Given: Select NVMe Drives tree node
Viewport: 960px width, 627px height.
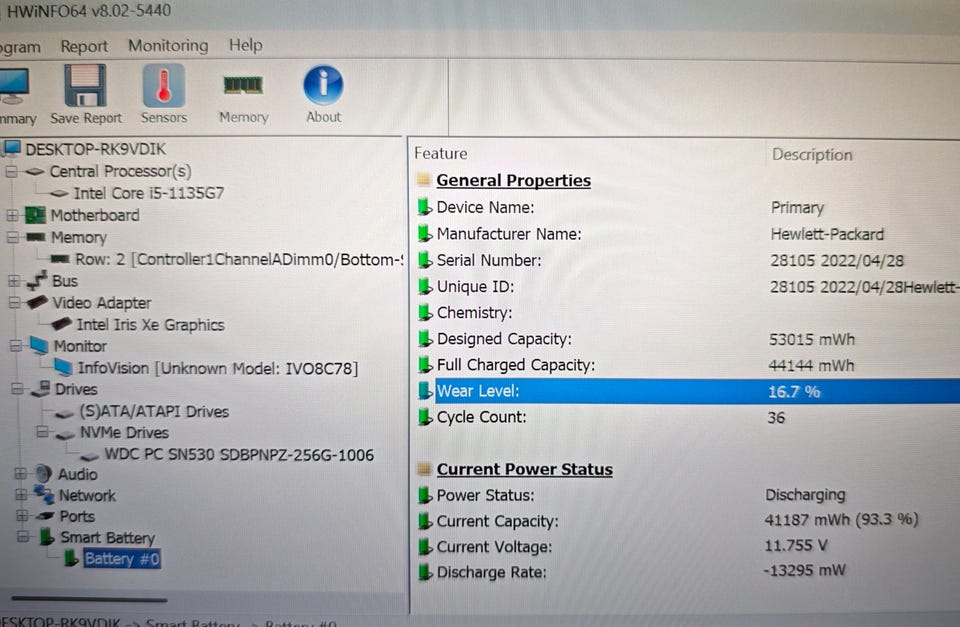Looking at the screenshot, I should point(124,433).
